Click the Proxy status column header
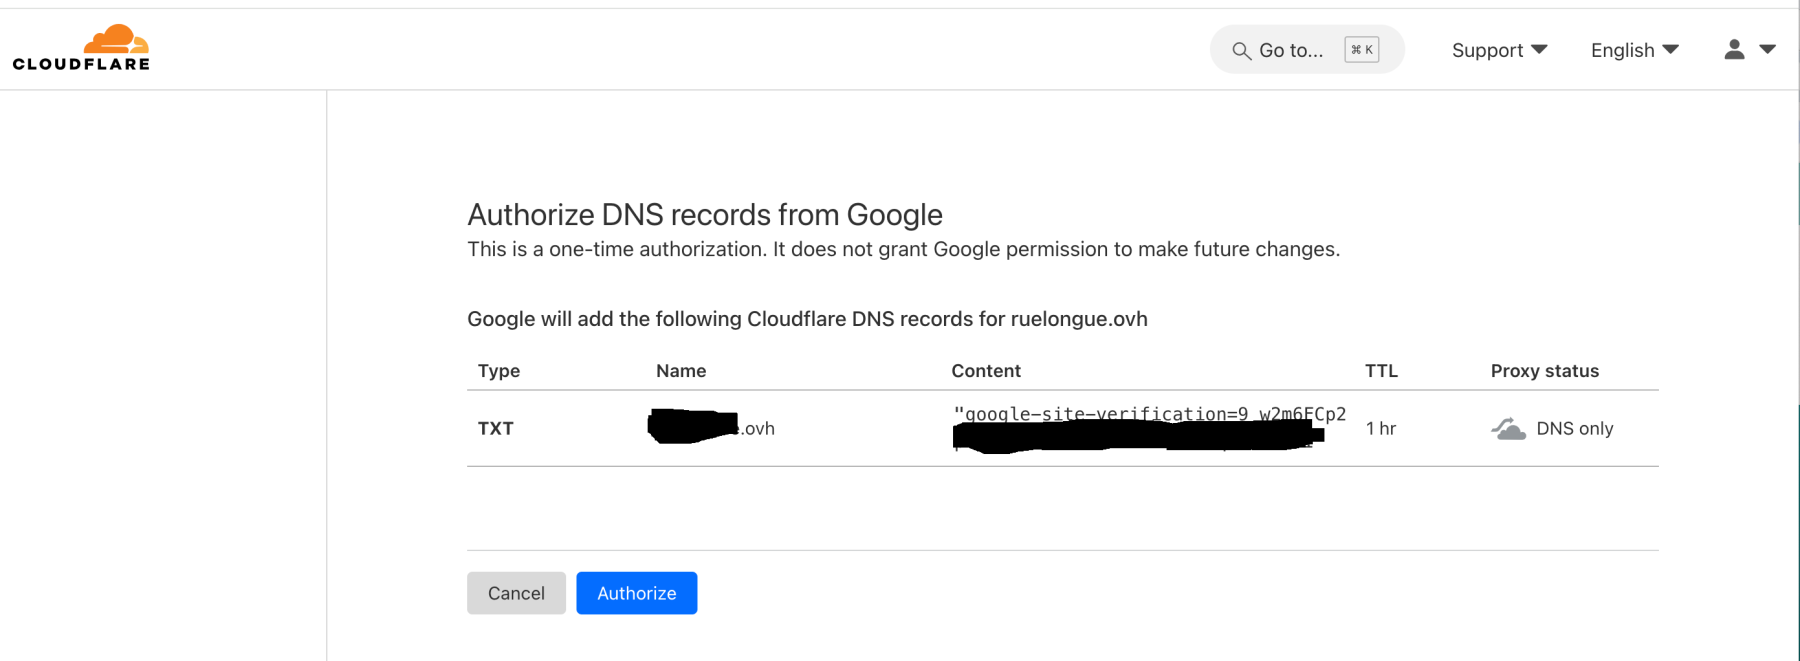1800x661 pixels. (x=1545, y=371)
